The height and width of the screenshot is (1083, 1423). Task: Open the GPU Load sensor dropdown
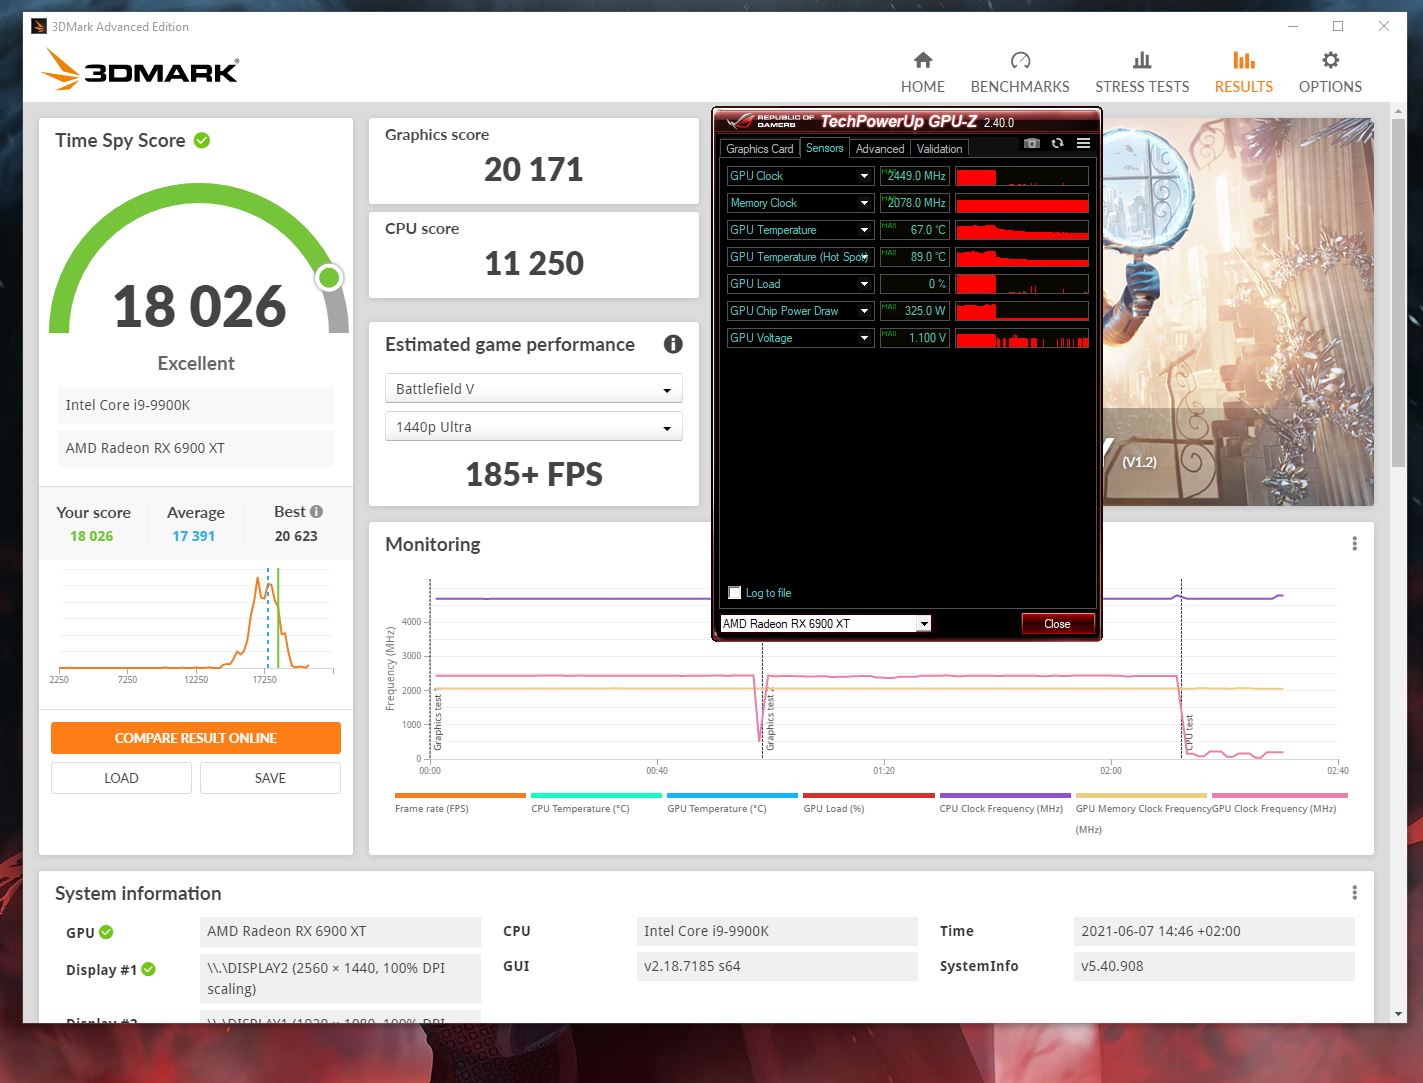(x=864, y=284)
